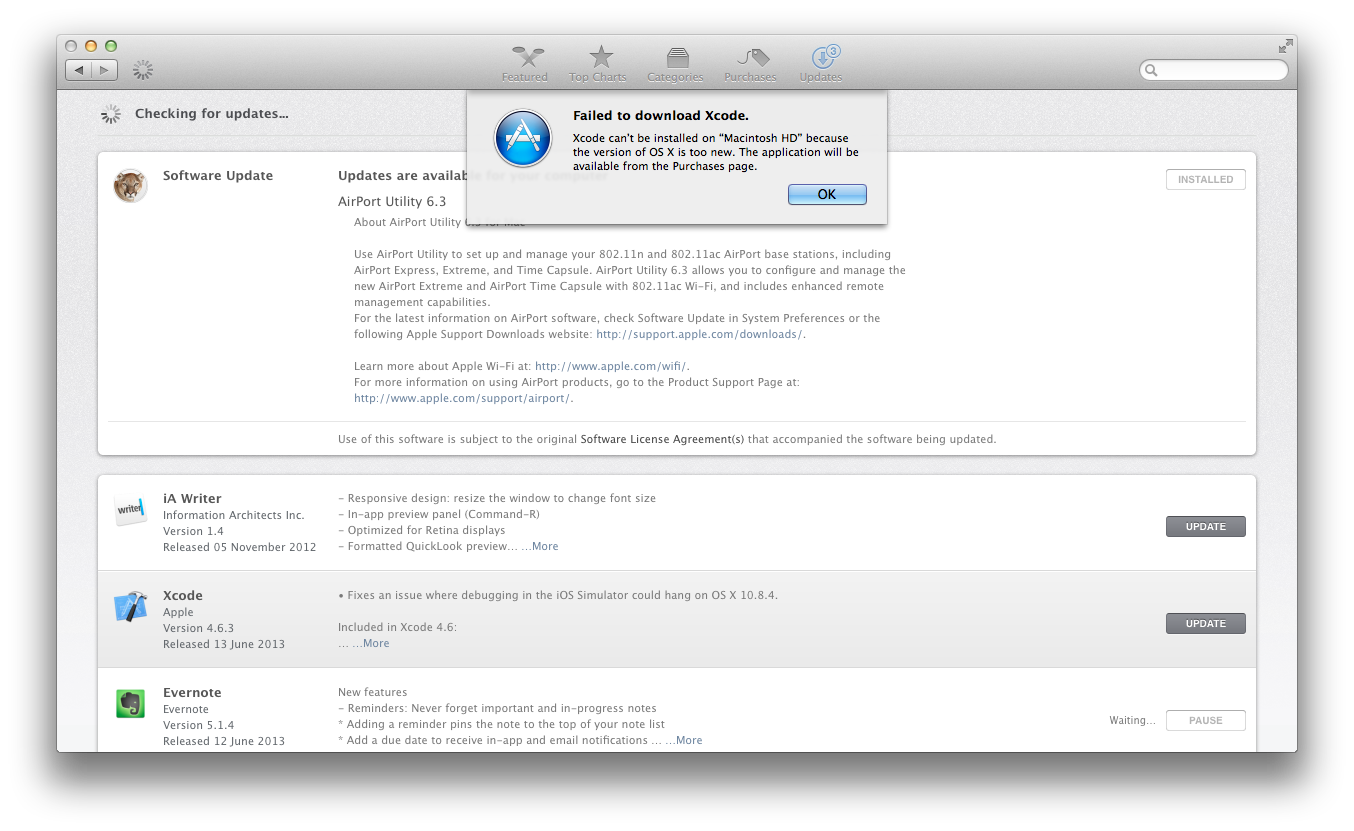Click the Software Update mountain lion icon
The width and height of the screenshot is (1354, 831).
(x=130, y=185)
